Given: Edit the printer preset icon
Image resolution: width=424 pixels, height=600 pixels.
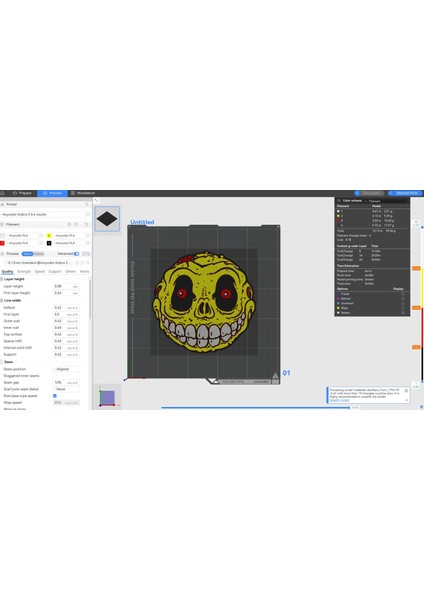Looking at the screenshot, I should pos(88,214).
